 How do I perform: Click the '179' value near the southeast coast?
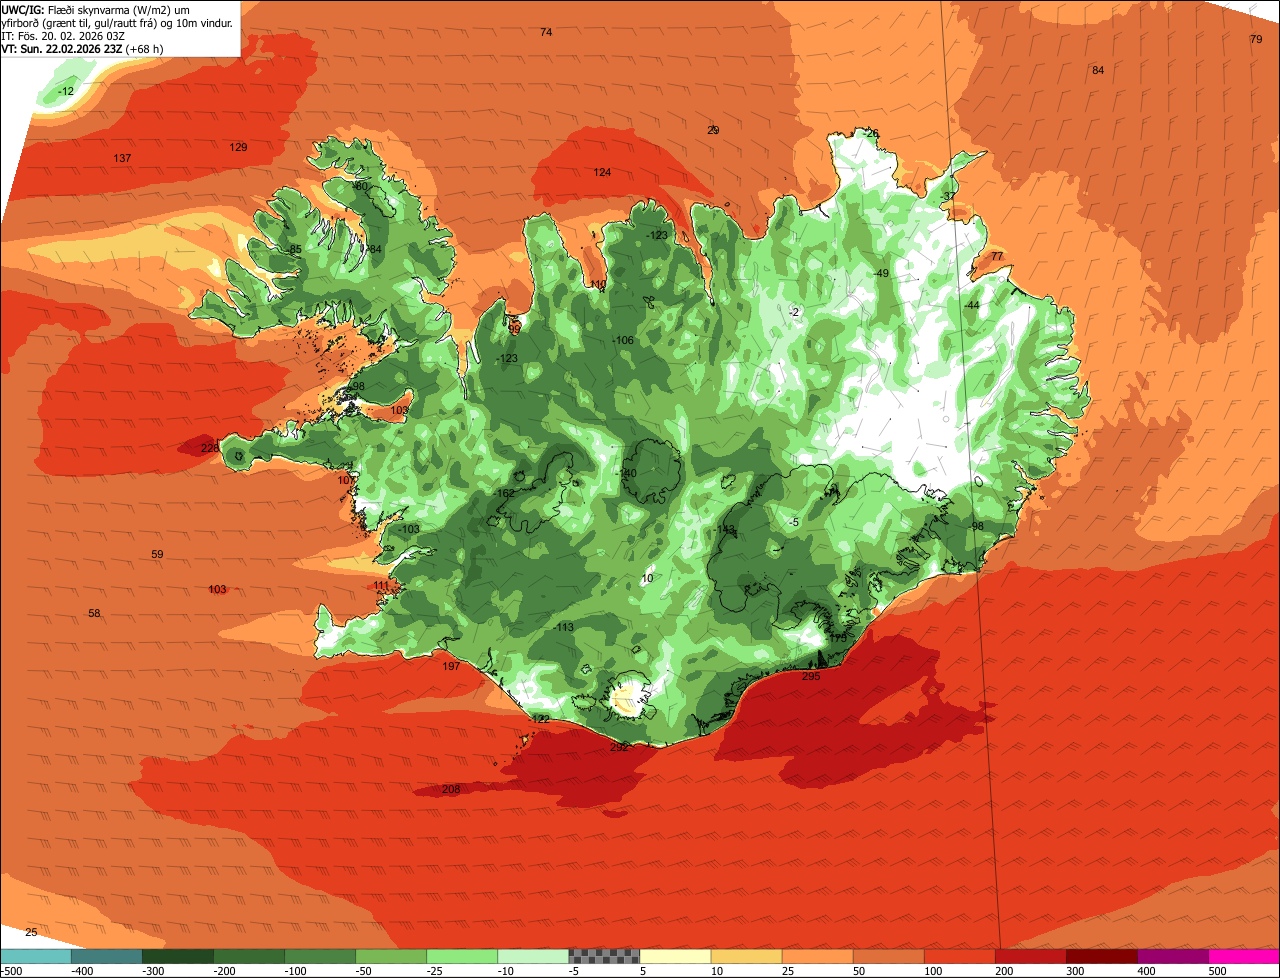pyautogui.click(x=837, y=637)
